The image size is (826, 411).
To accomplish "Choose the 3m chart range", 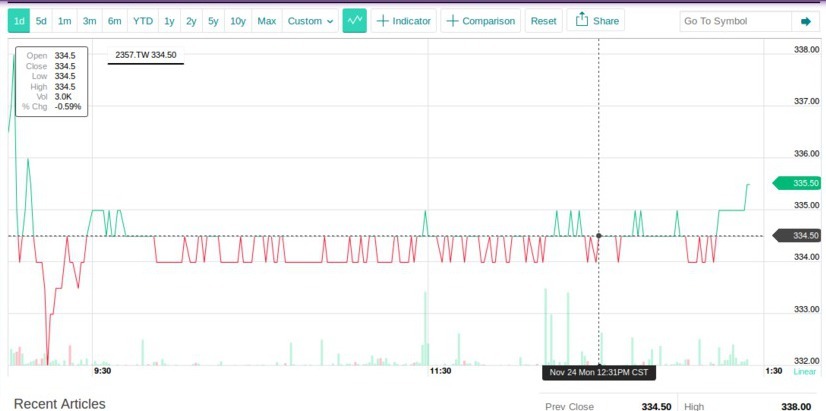I will [90, 21].
